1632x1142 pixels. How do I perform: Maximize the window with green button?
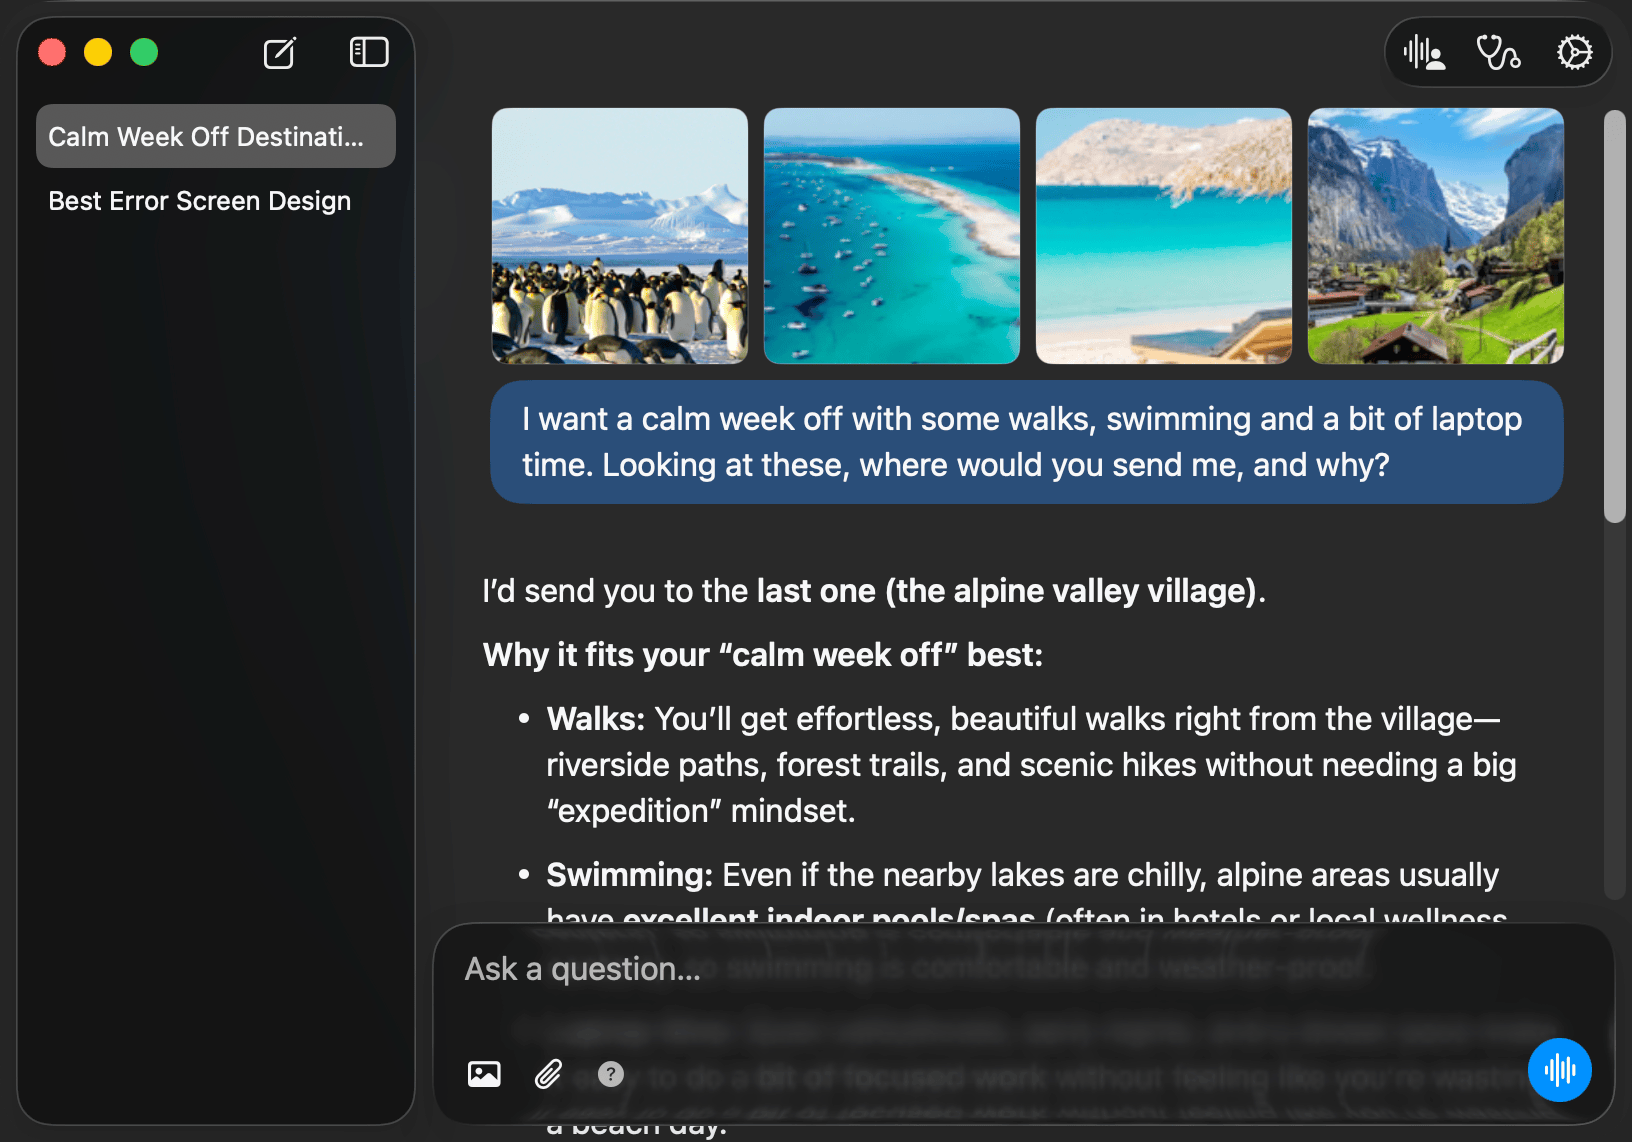pos(144,52)
